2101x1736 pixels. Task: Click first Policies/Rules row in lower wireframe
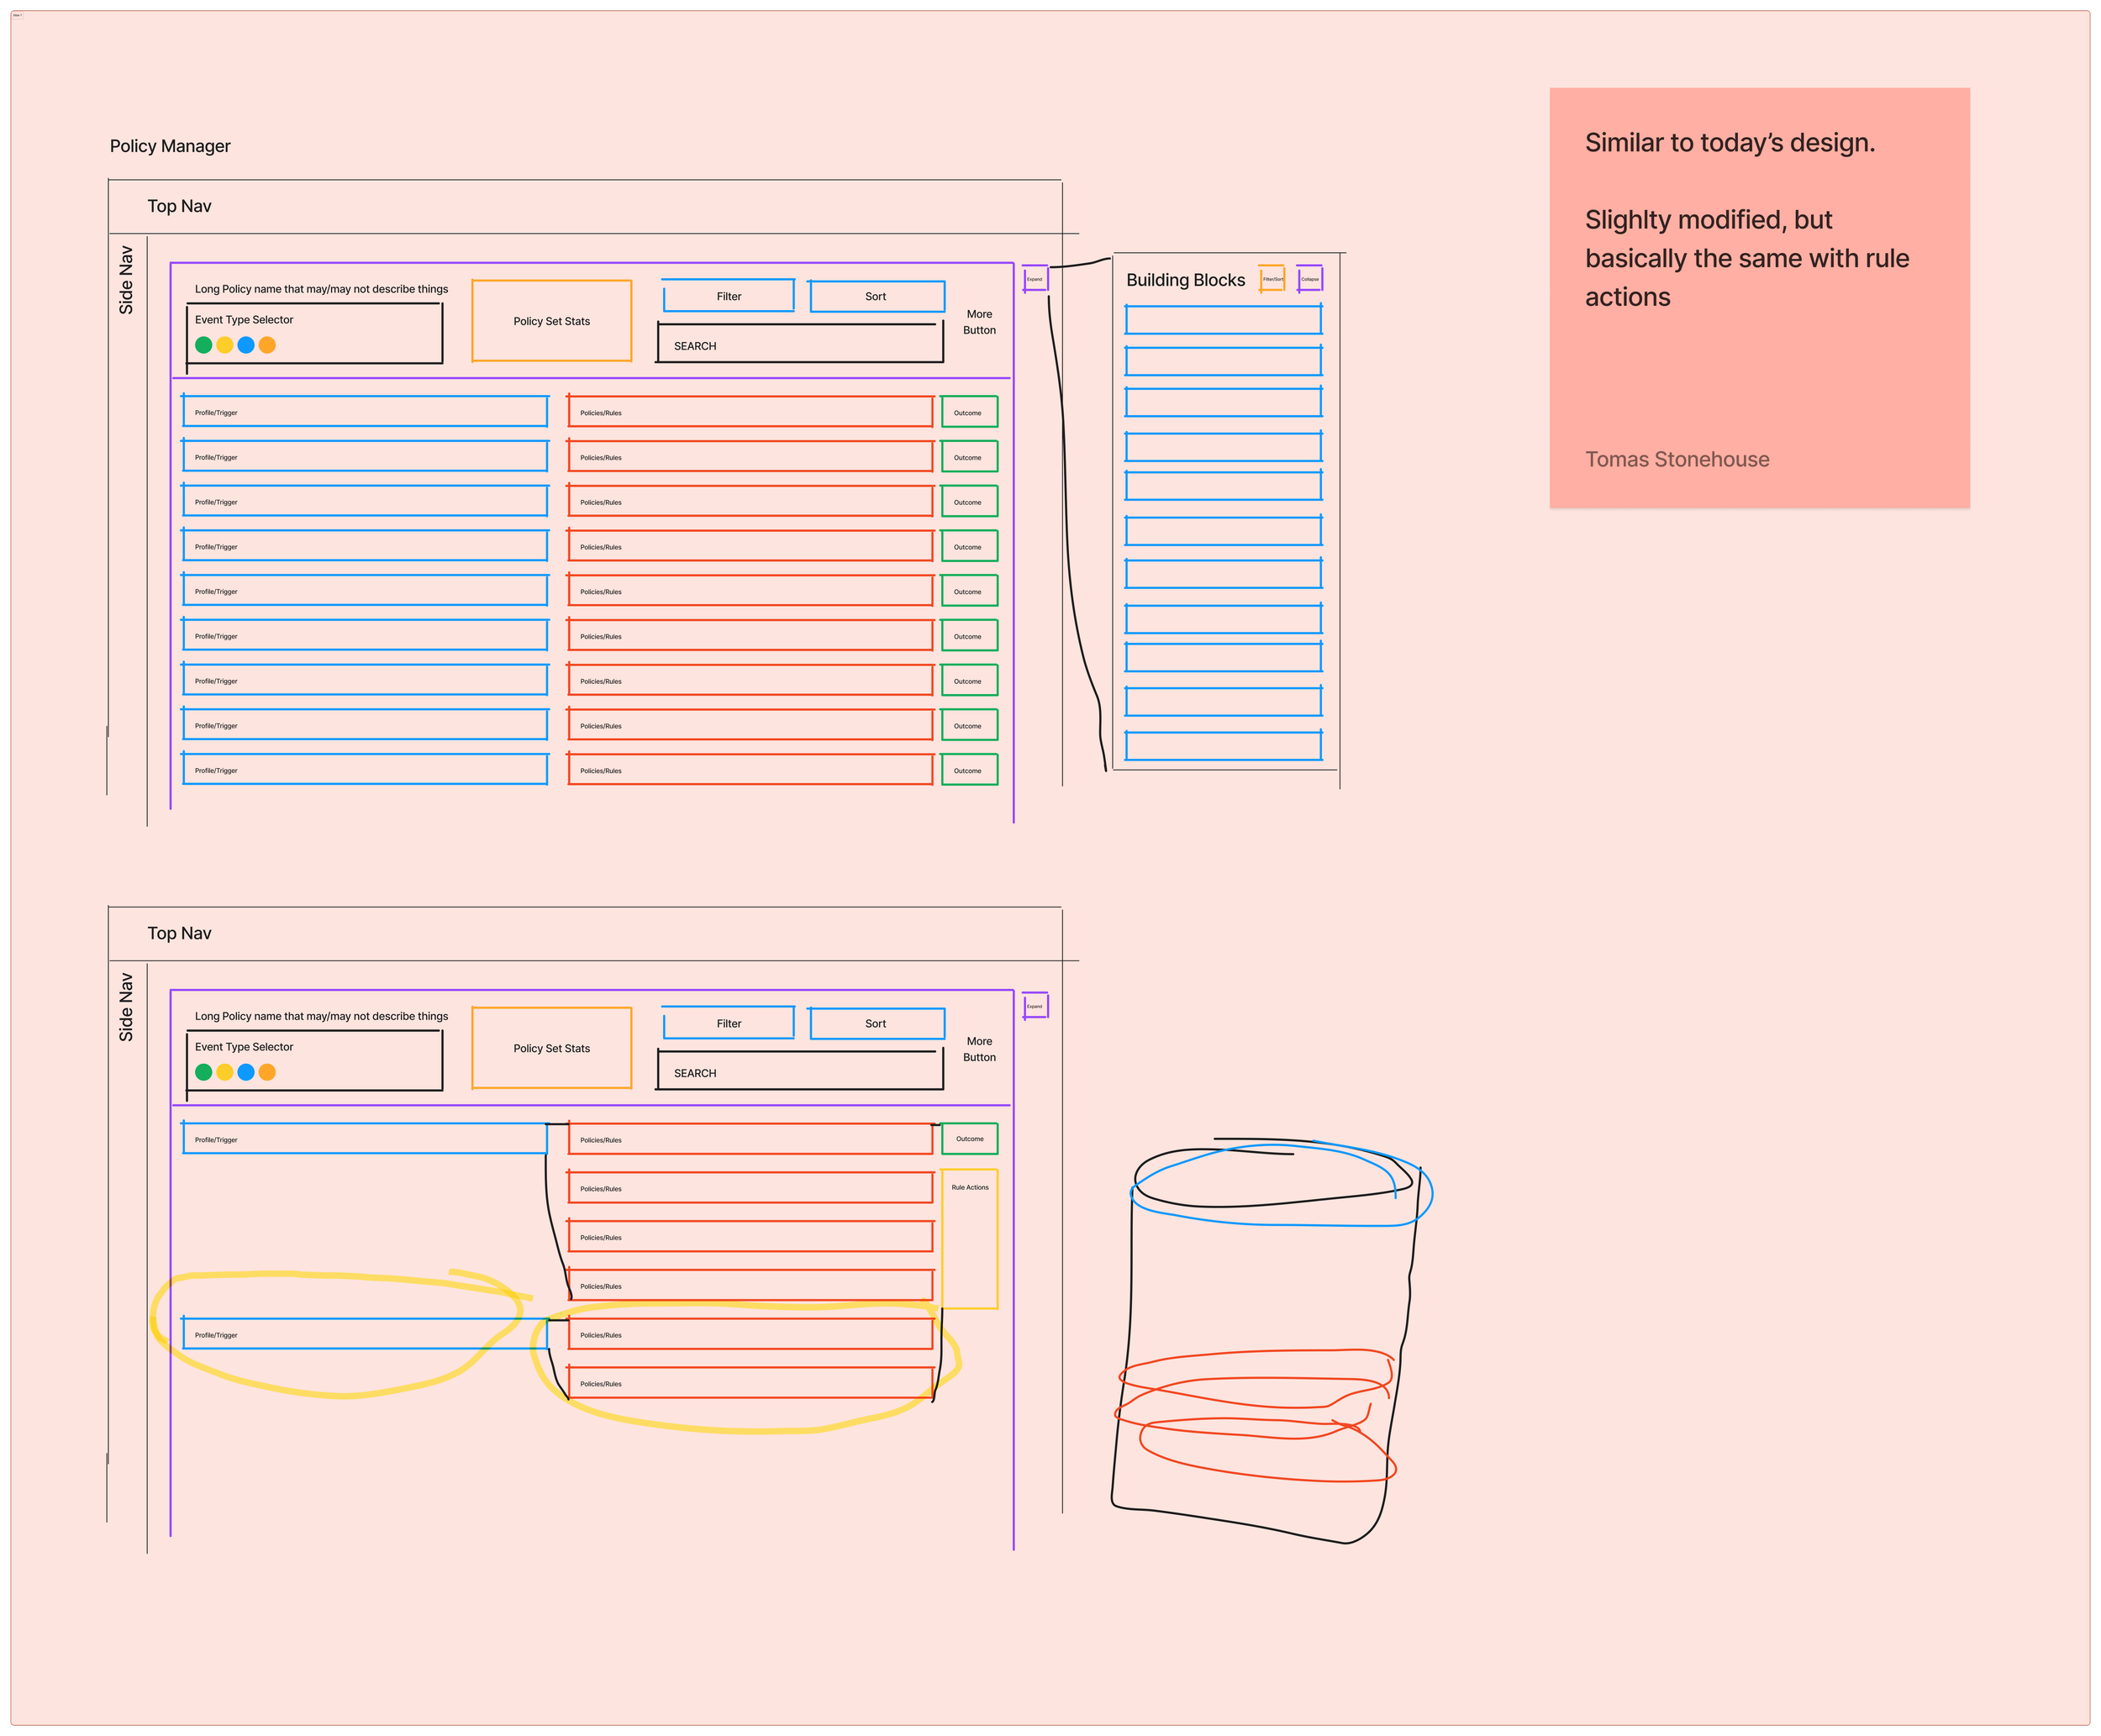tap(750, 1139)
